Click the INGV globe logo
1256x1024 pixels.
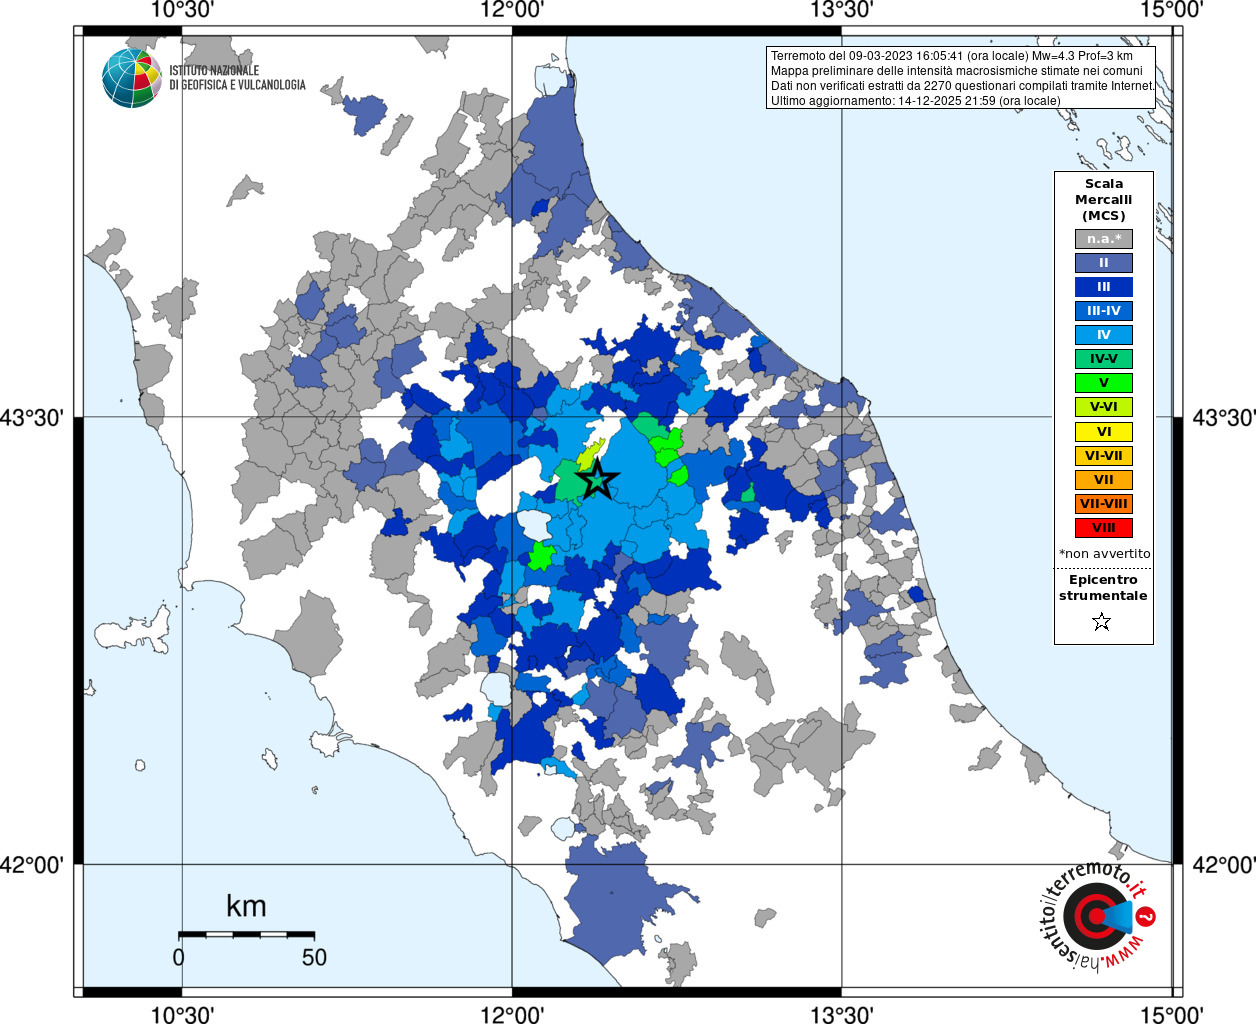132,78
